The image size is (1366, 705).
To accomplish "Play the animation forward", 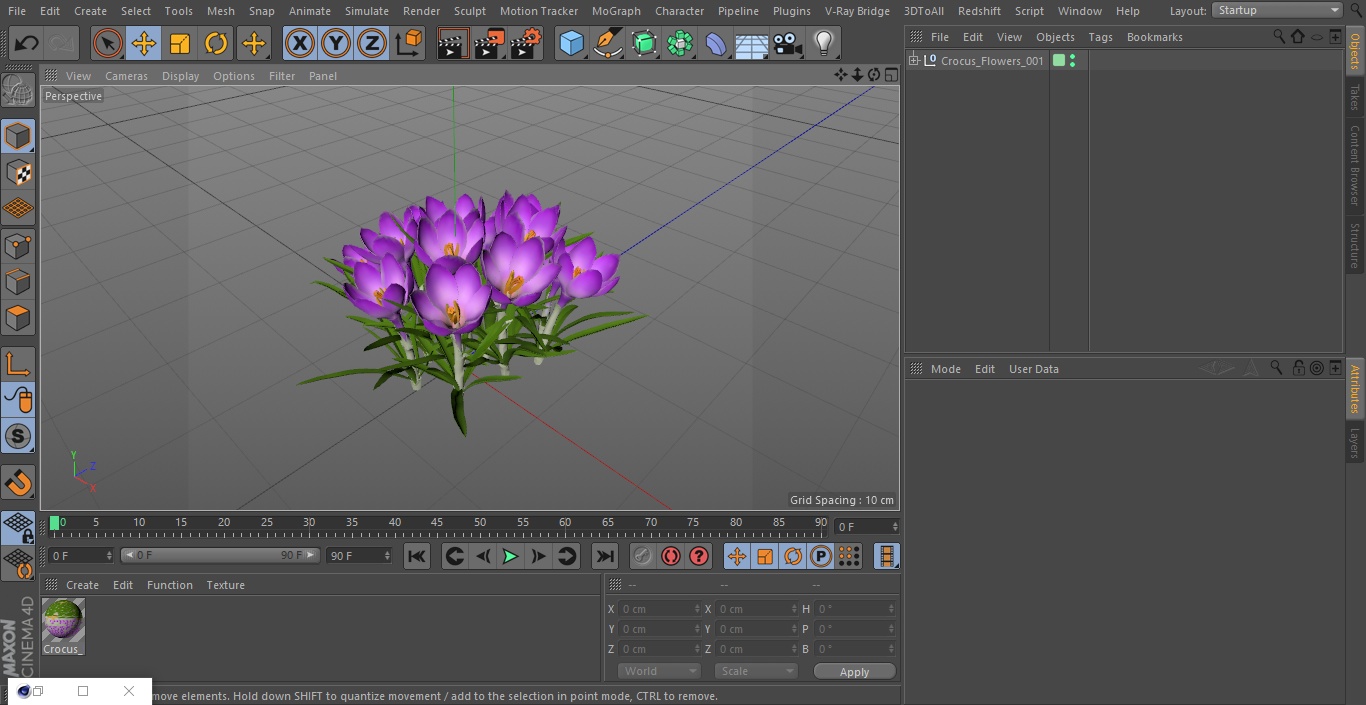I will [510, 556].
